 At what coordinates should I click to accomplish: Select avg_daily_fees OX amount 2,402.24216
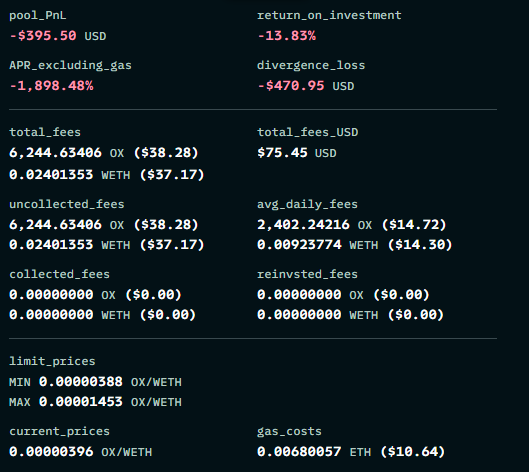click(x=303, y=224)
